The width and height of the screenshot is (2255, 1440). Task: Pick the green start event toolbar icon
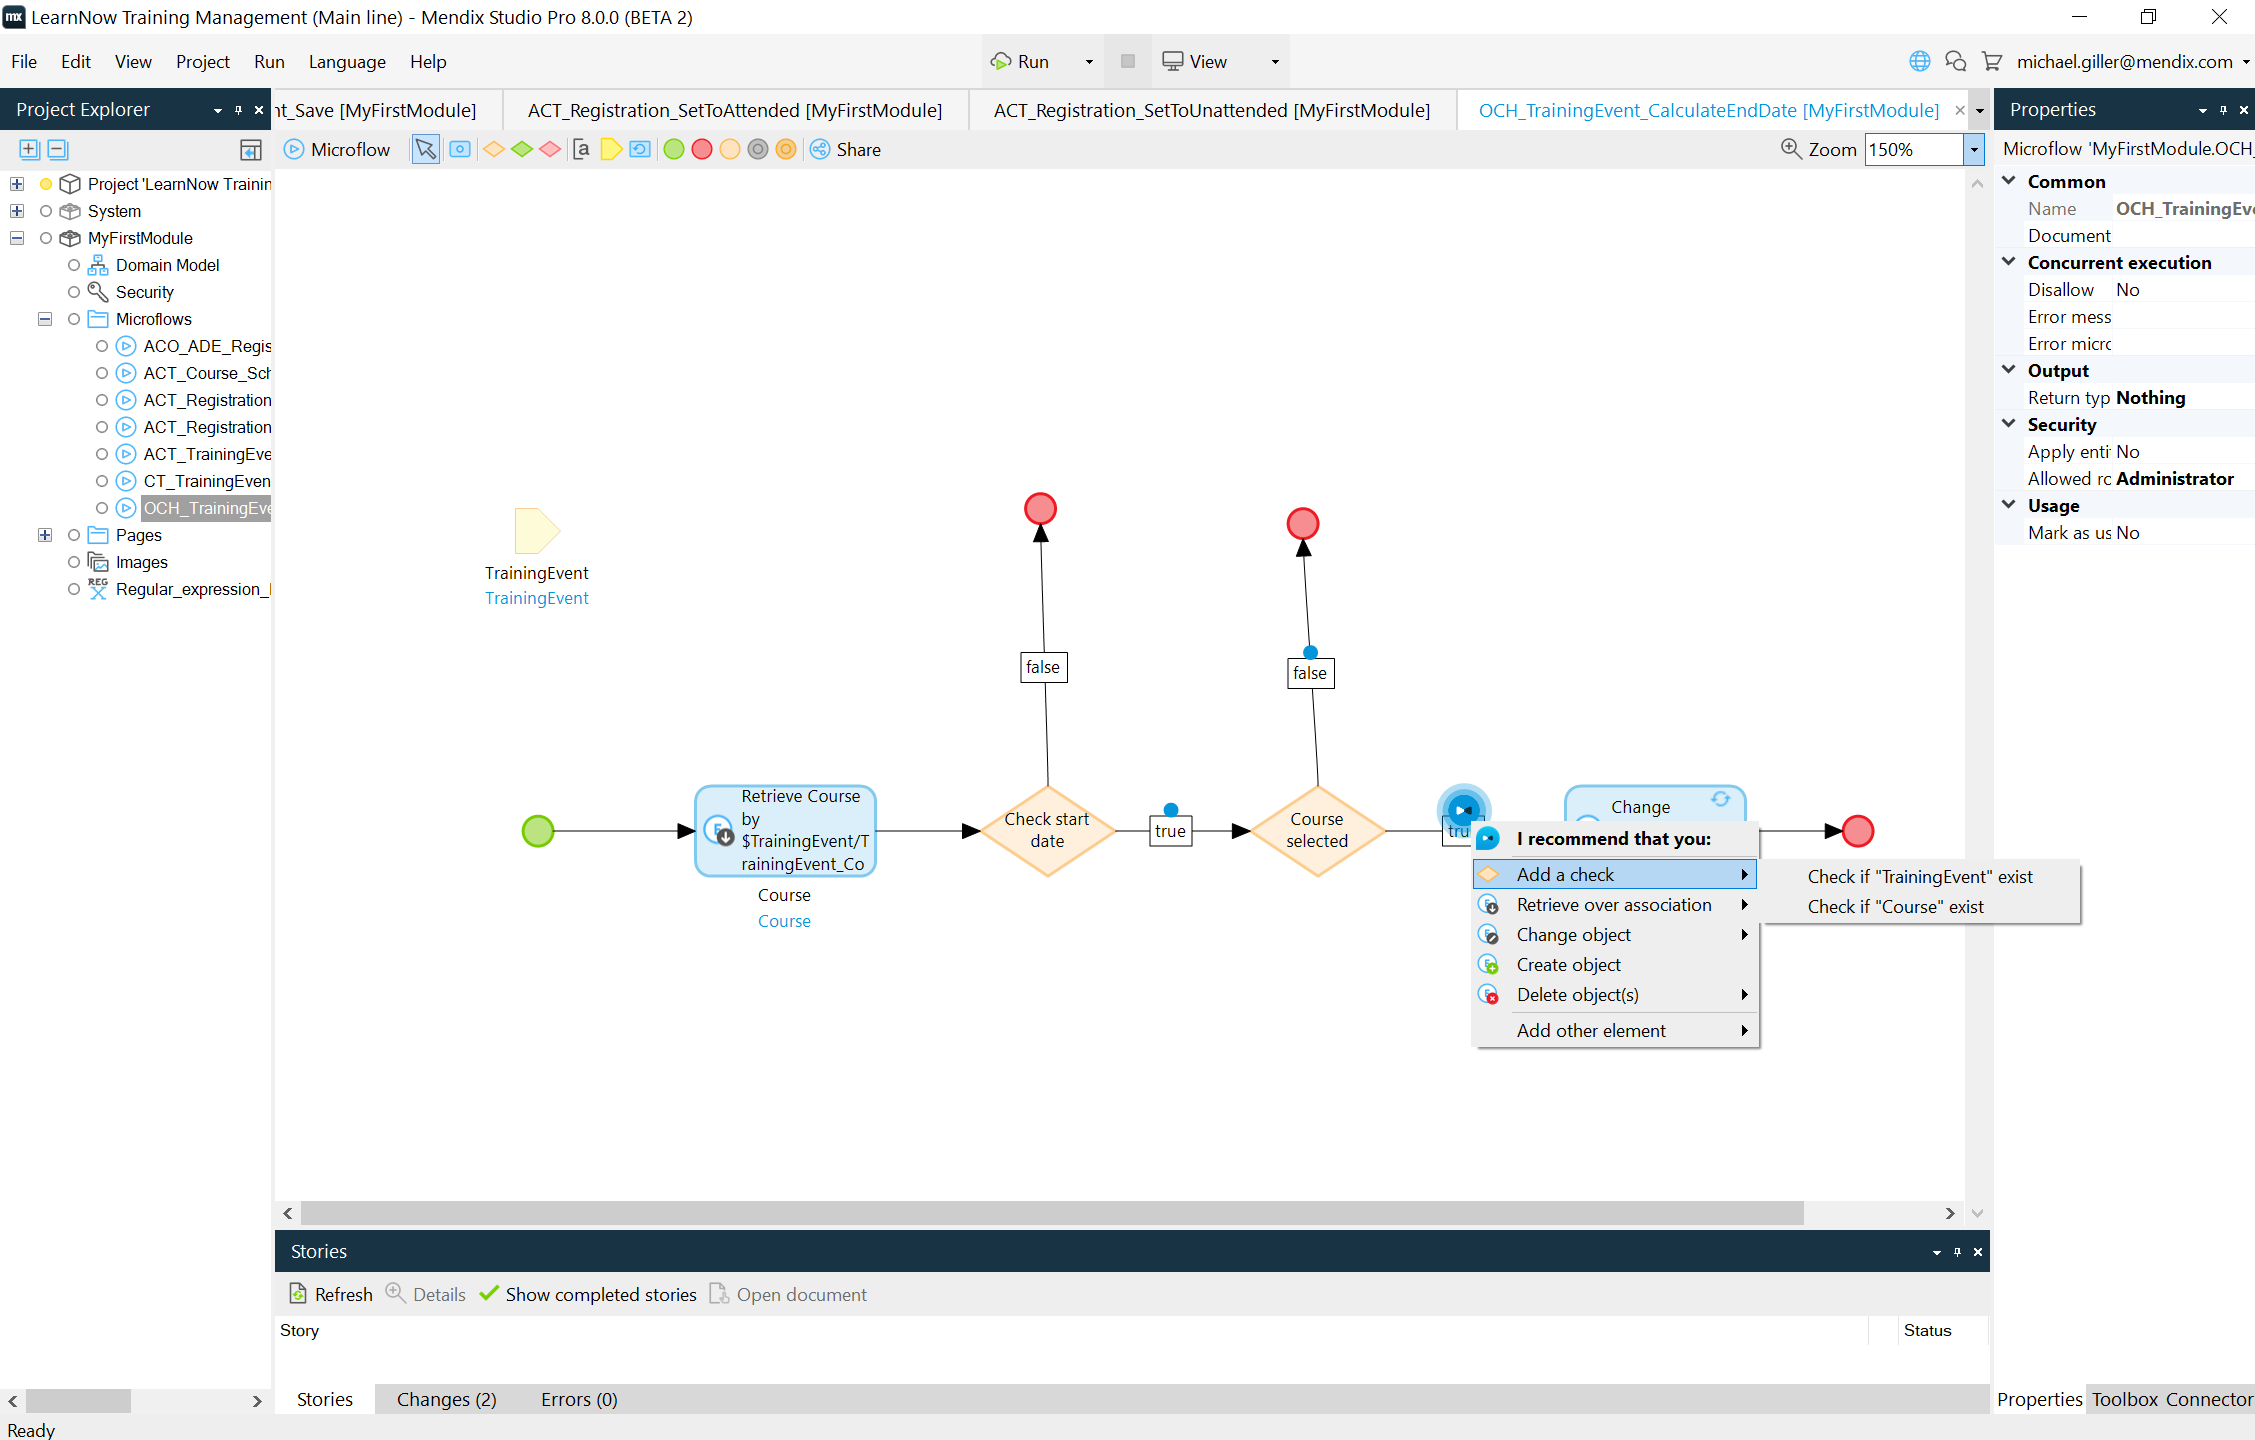click(674, 149)
